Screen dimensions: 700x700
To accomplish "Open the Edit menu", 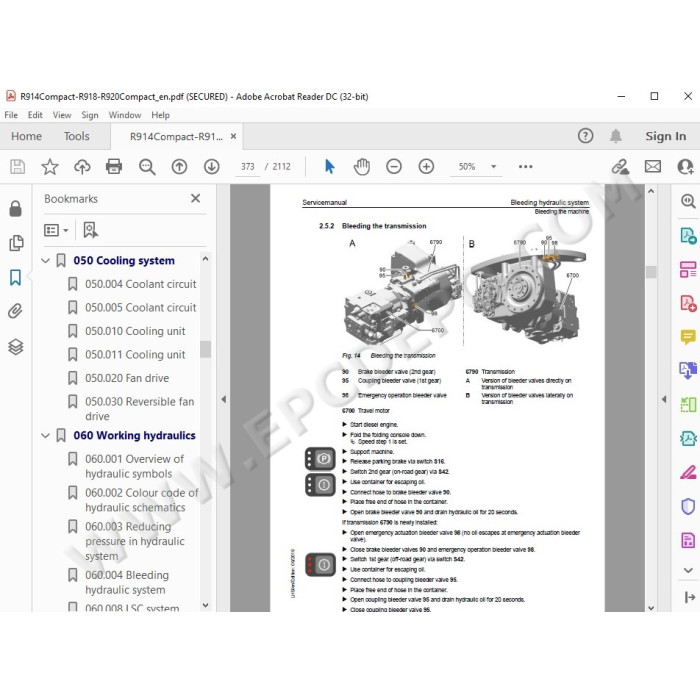I will click(x=35, y=115).
